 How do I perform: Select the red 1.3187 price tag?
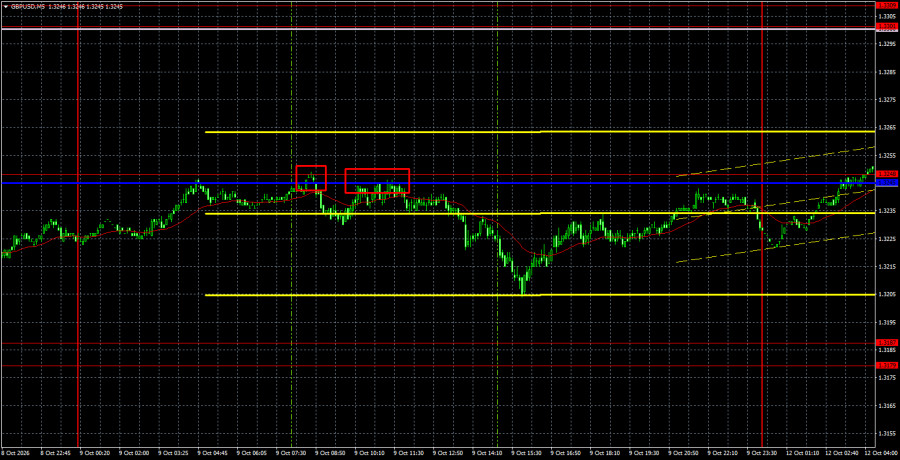(x=885, y=343)
